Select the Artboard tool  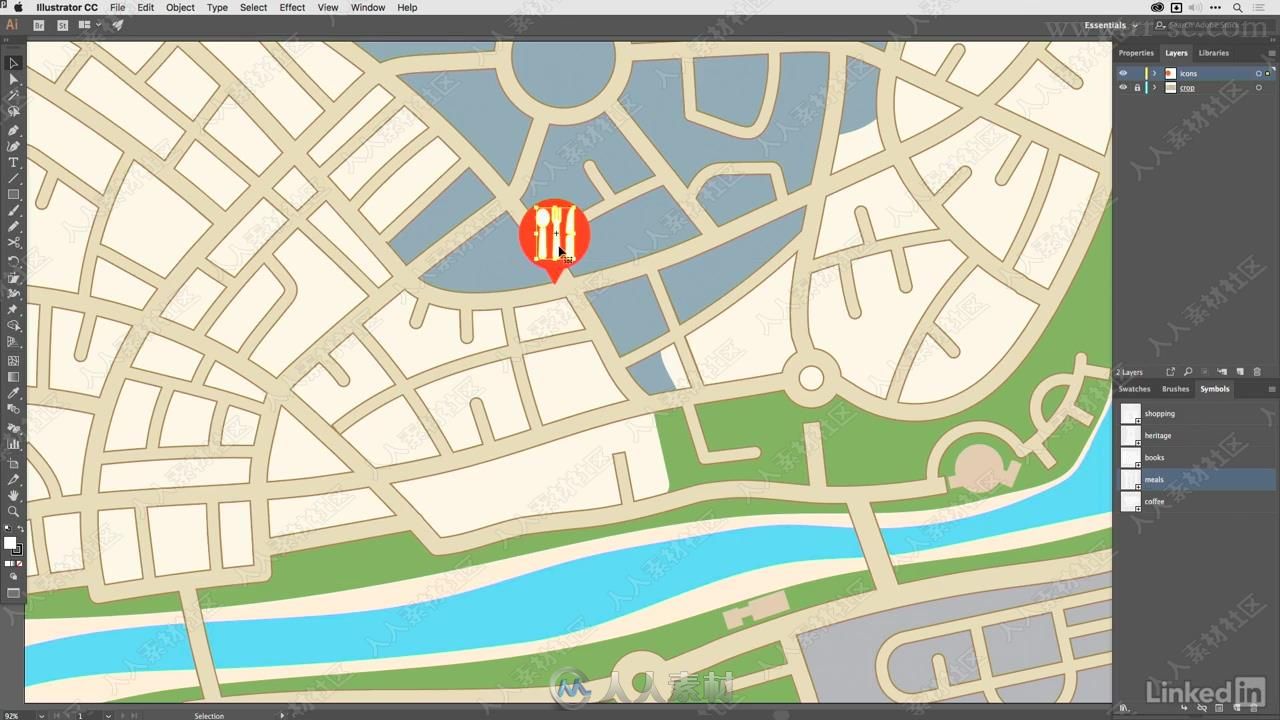[13, 464]
